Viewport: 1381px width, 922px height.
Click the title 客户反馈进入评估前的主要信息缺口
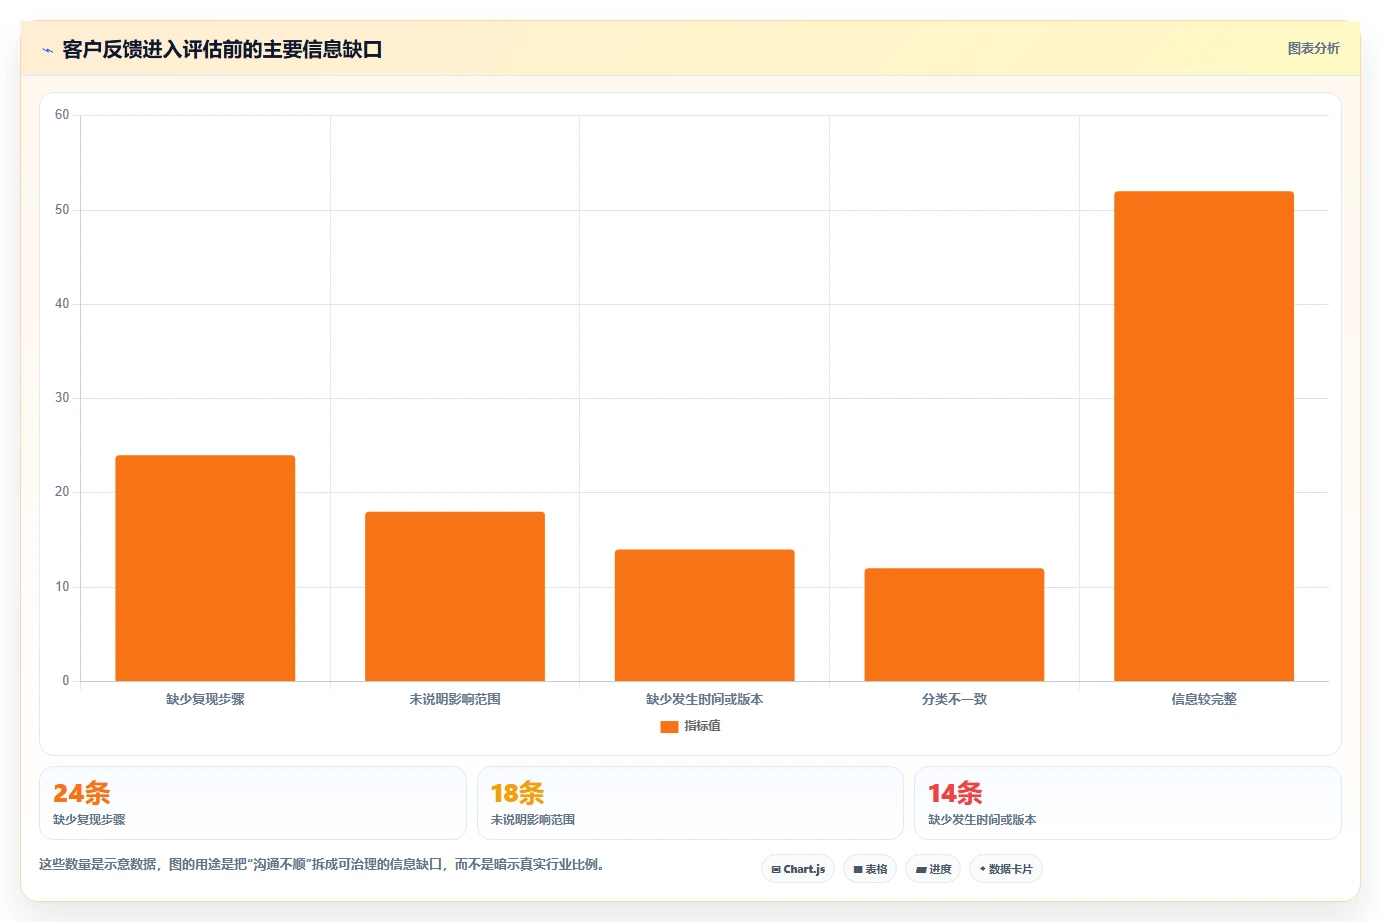(x=222, y=49)
